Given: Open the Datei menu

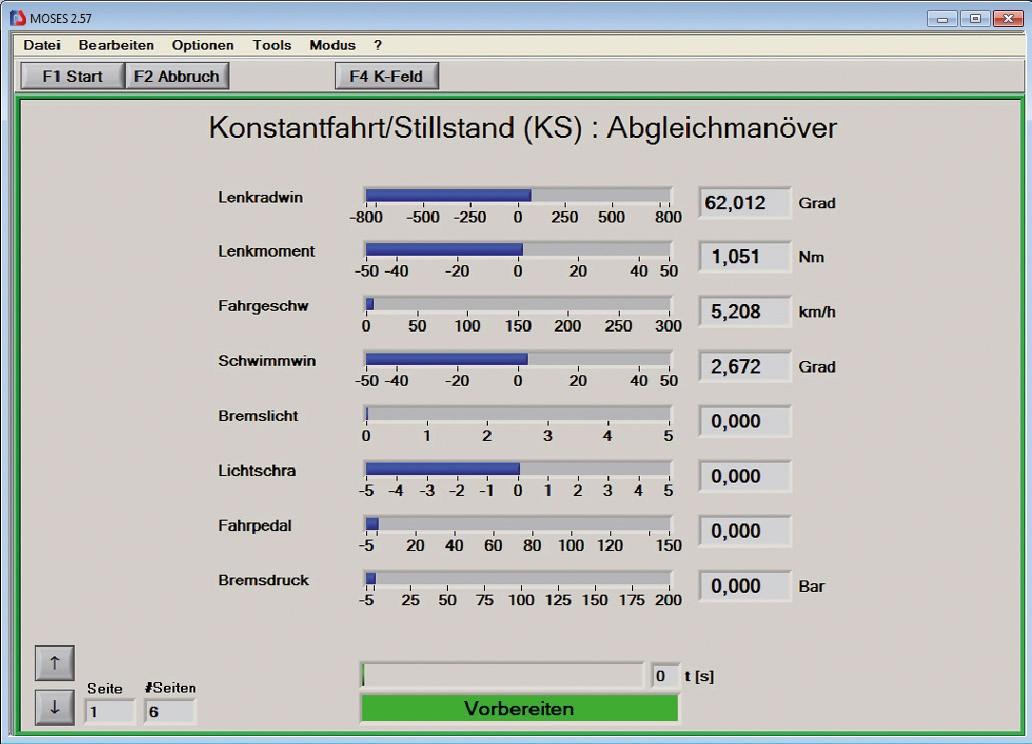Looking at the screenshot, I should (x=42, y=45).
